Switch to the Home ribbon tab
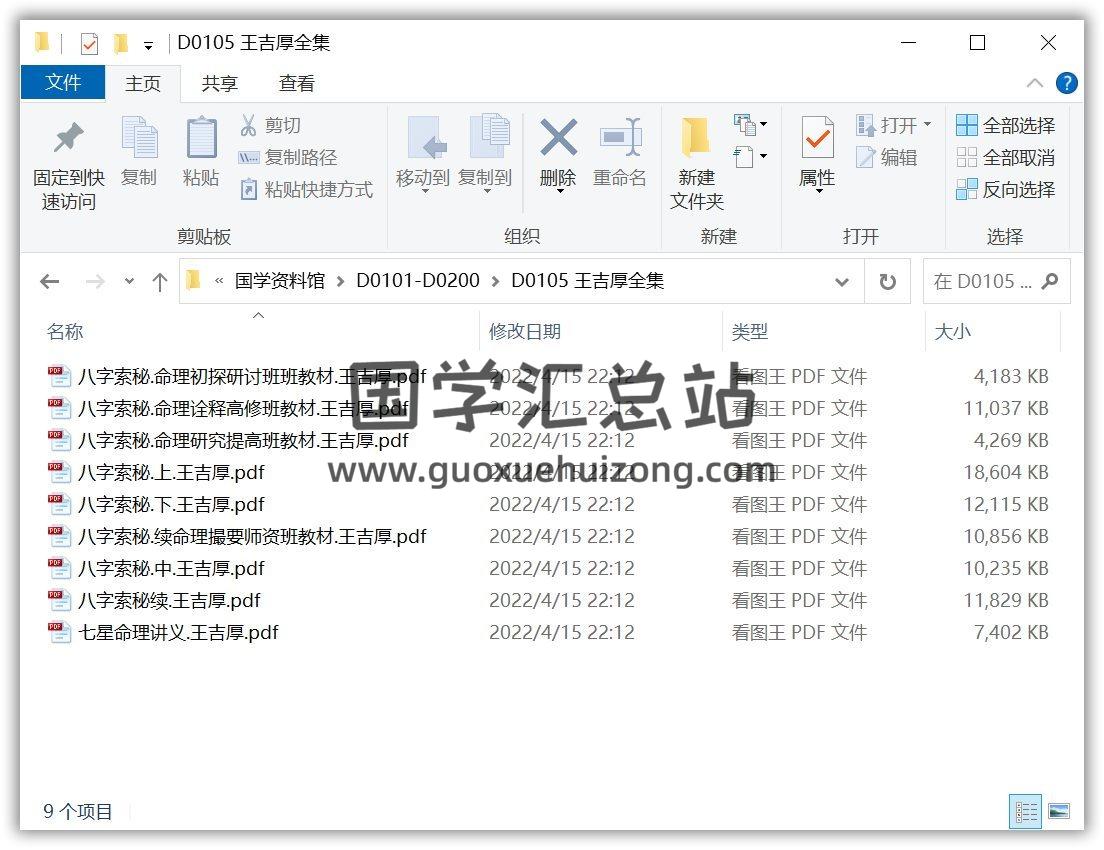This screenshot has height=850, width=1104. tap(143, 83)
